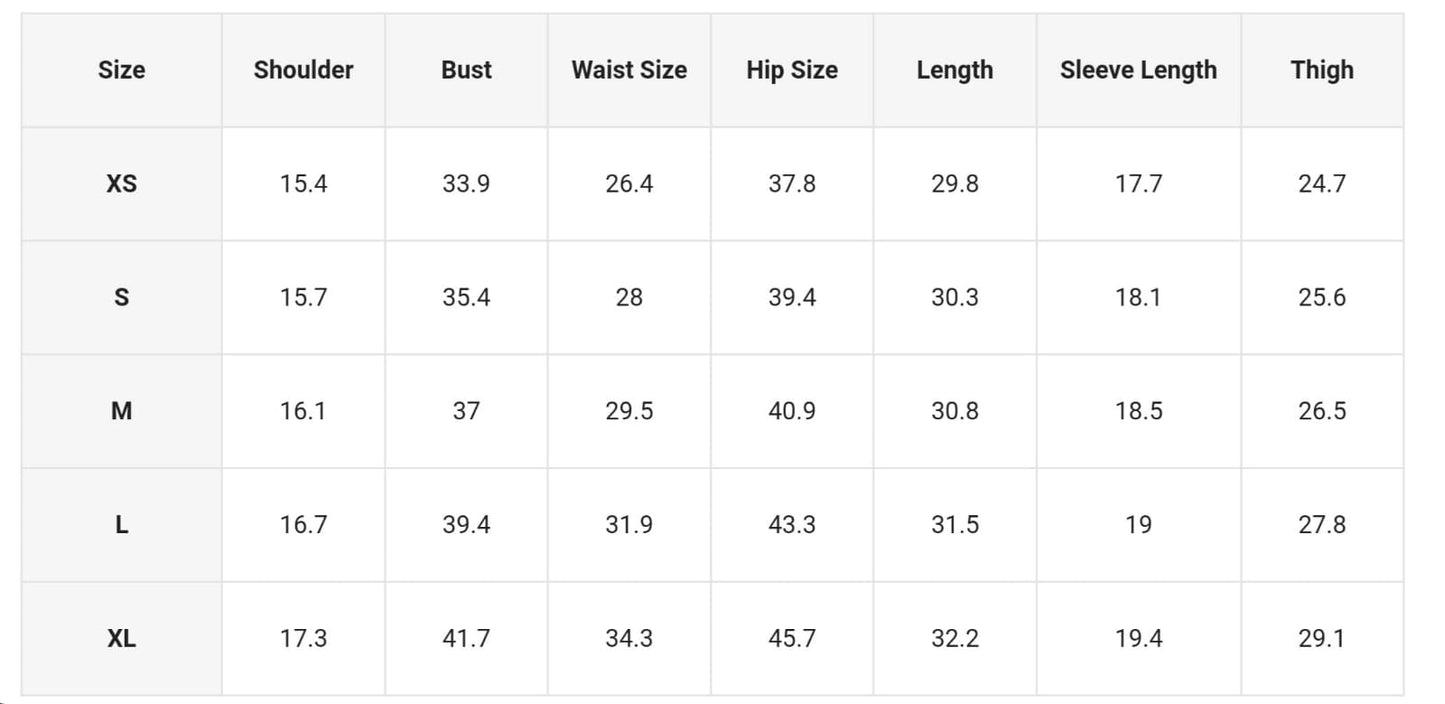Viewport: 1445px width, 704px height.
Task: Select the Thigh column header
Action: tap(1322, 70)
